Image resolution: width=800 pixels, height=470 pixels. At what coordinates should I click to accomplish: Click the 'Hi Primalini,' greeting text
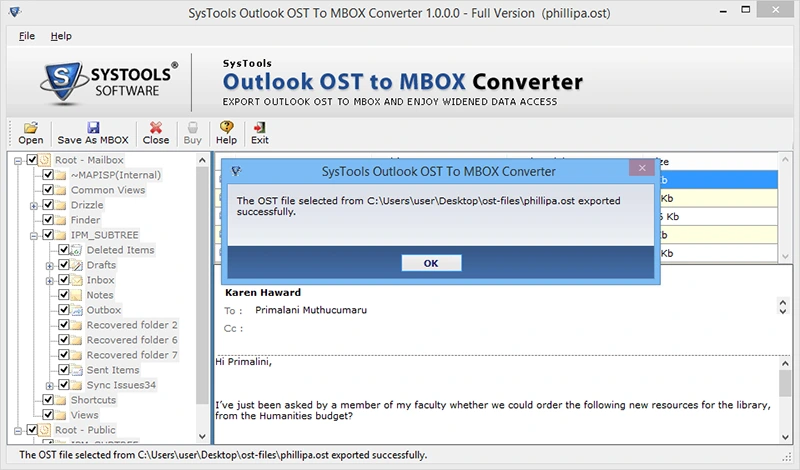(x=243, y=362)
